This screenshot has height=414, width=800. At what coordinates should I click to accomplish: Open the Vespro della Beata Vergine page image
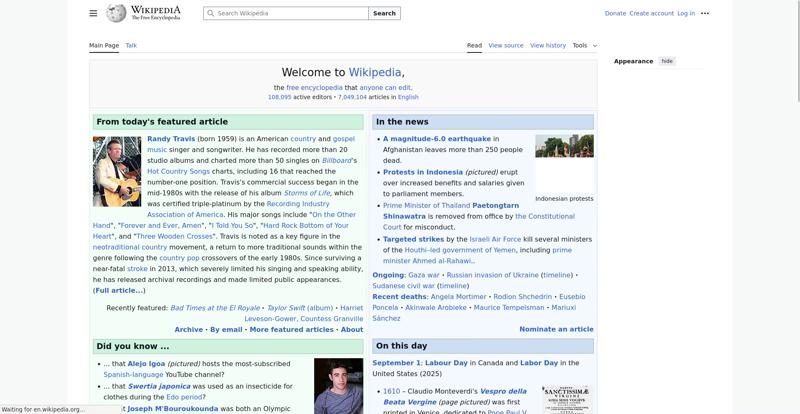(566, 400)
